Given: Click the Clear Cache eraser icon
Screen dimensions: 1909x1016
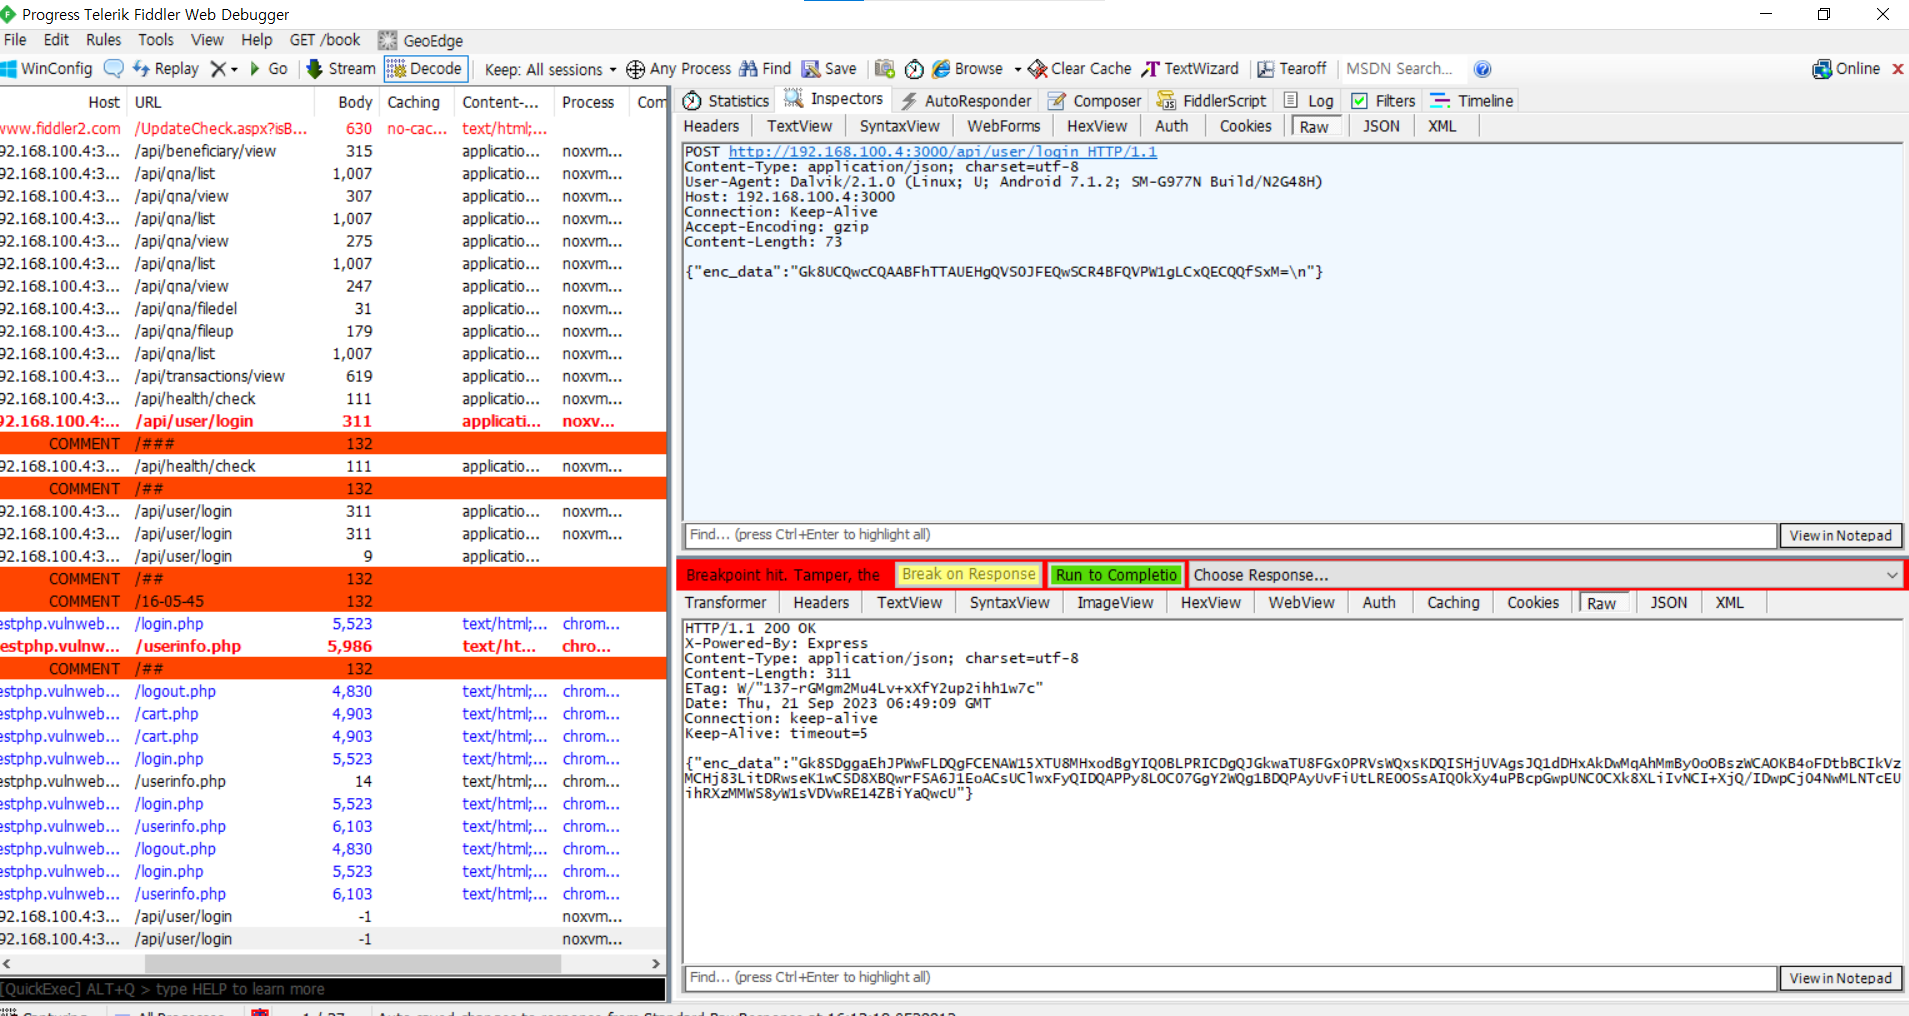Looking at the screenshot, I should [1038, 69].
